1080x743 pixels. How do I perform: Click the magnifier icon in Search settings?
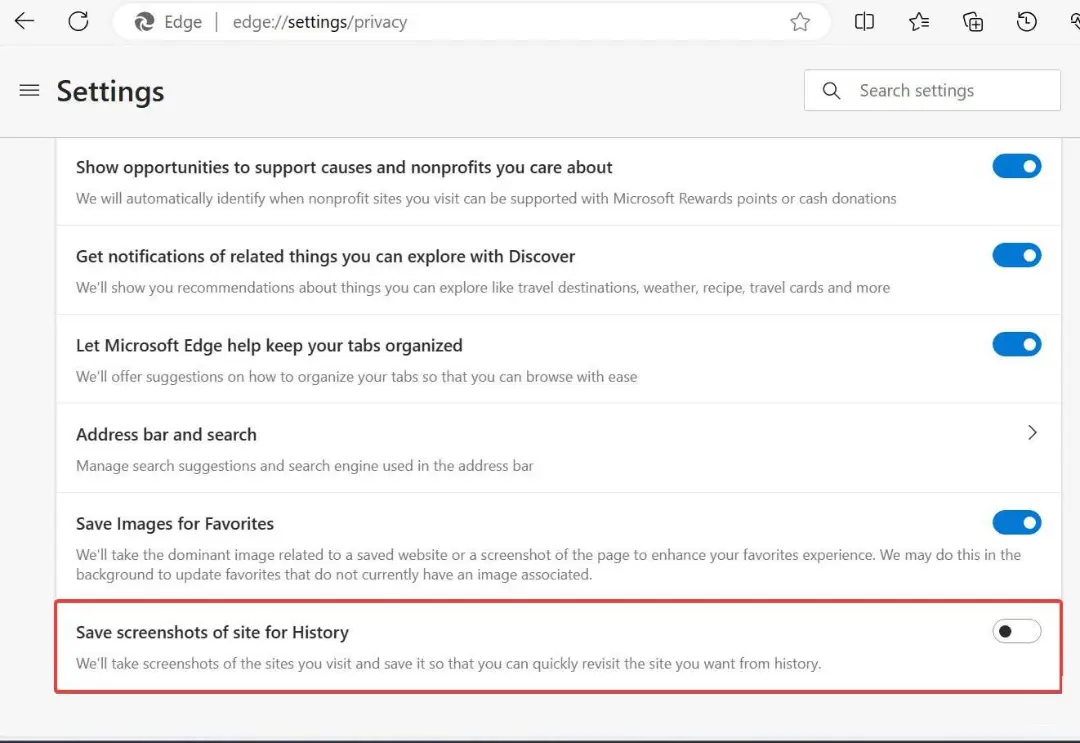pos(831,90)
